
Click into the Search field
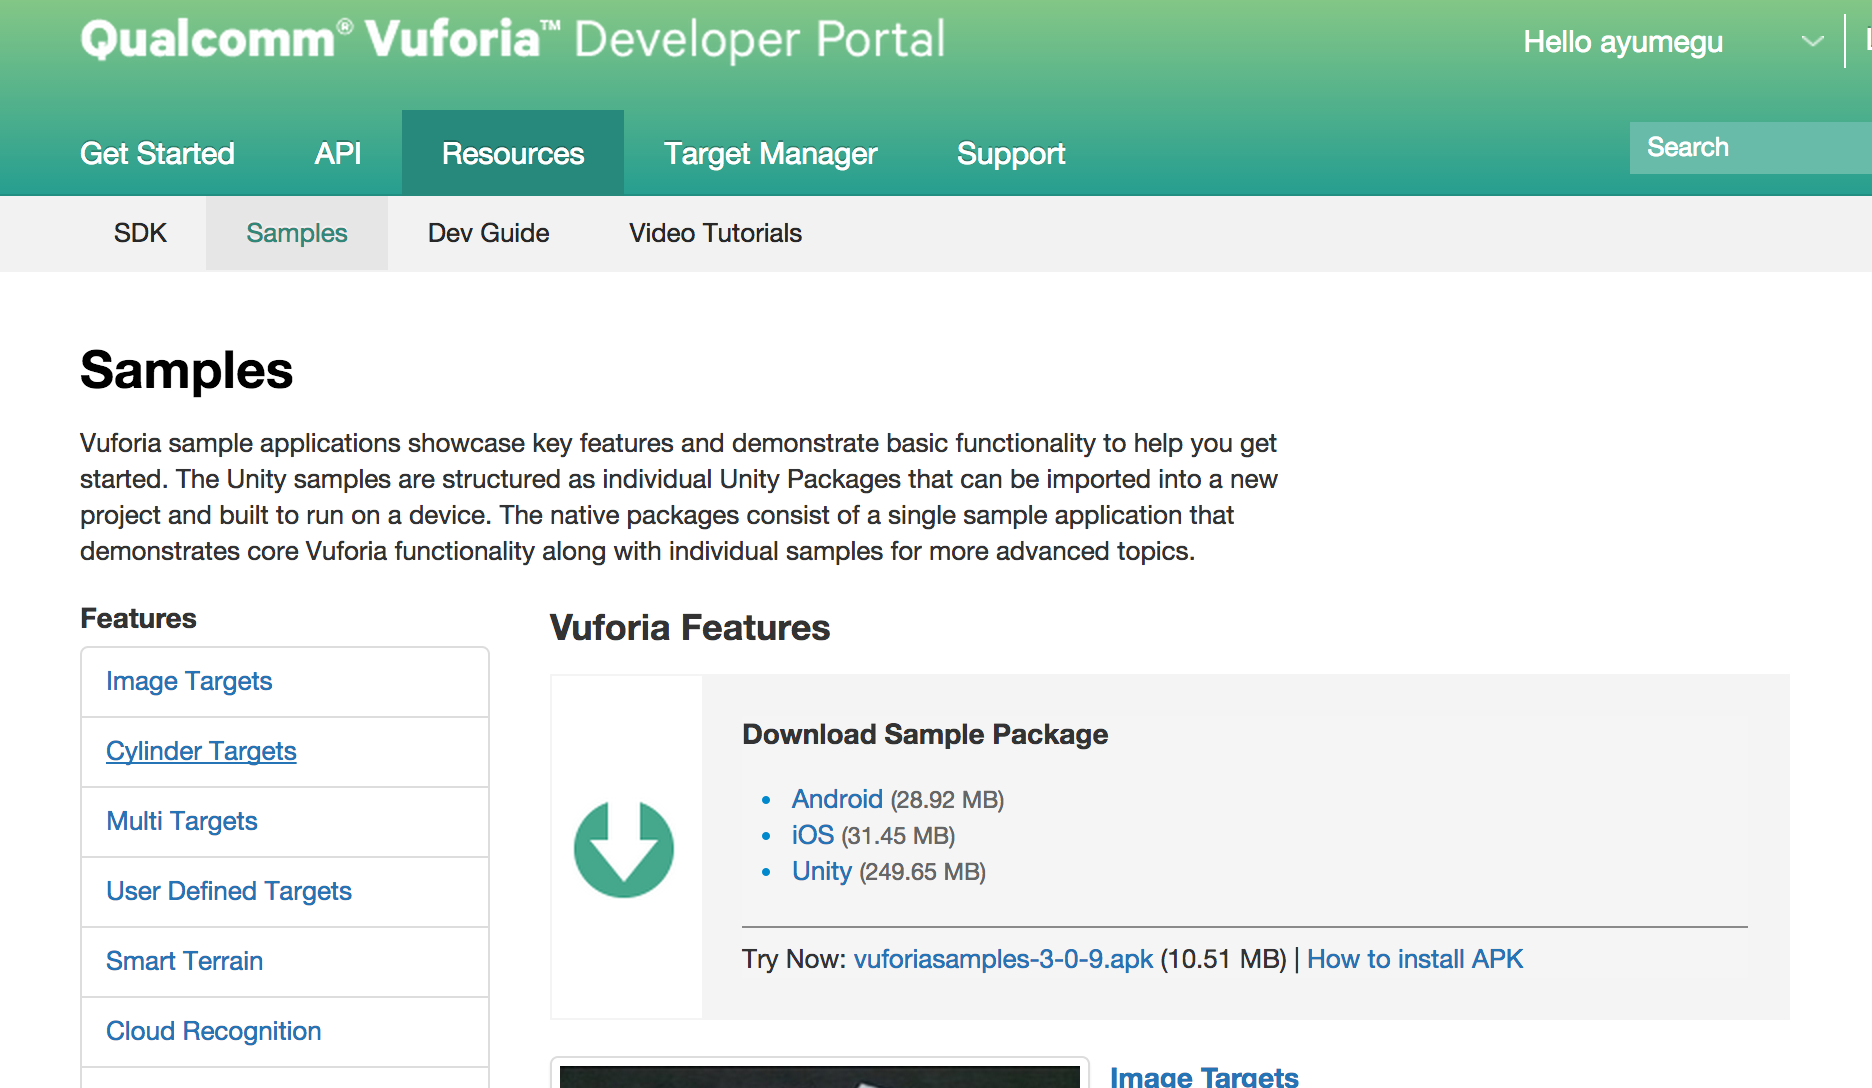tap(1750, 148)
